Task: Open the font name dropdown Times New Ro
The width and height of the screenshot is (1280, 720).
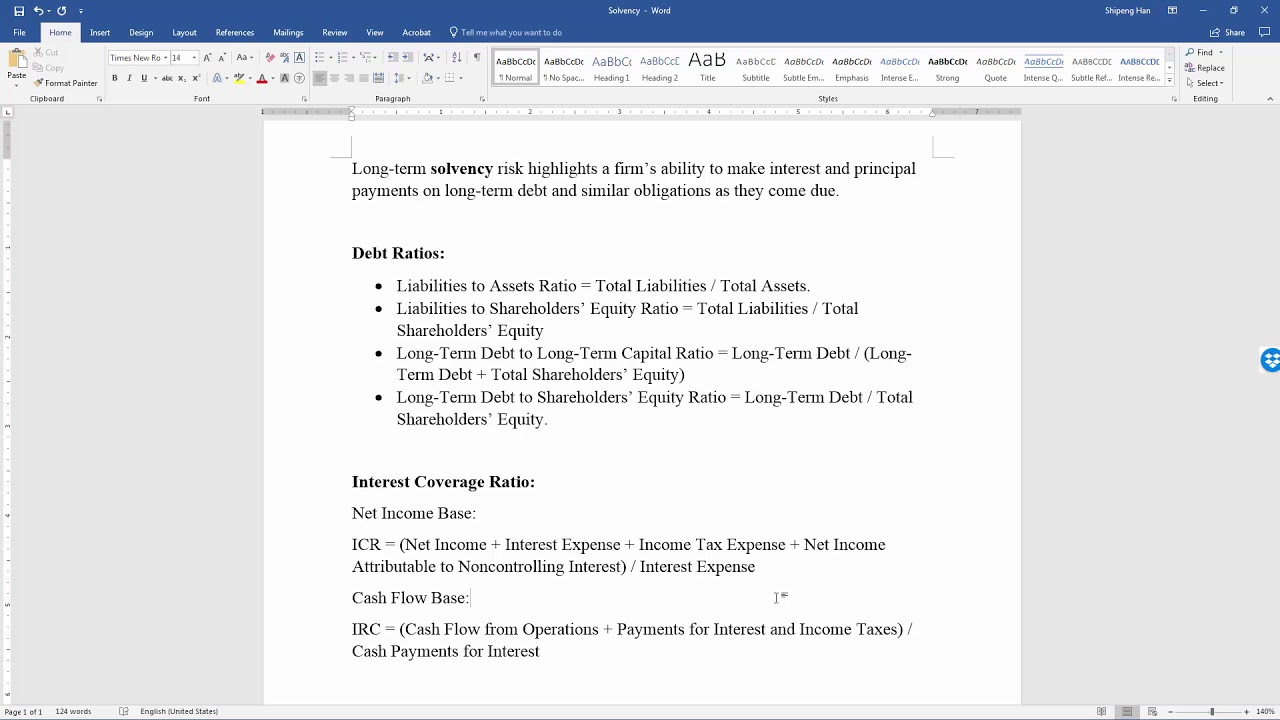Action: coord(164,57)
